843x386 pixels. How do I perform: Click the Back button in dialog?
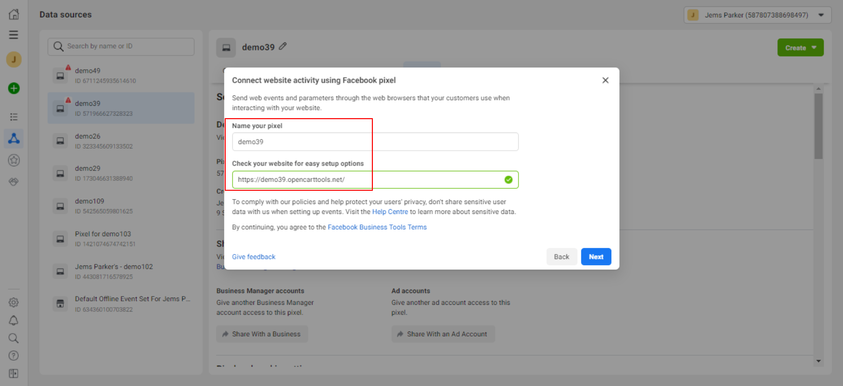click(x=561, y=256)
